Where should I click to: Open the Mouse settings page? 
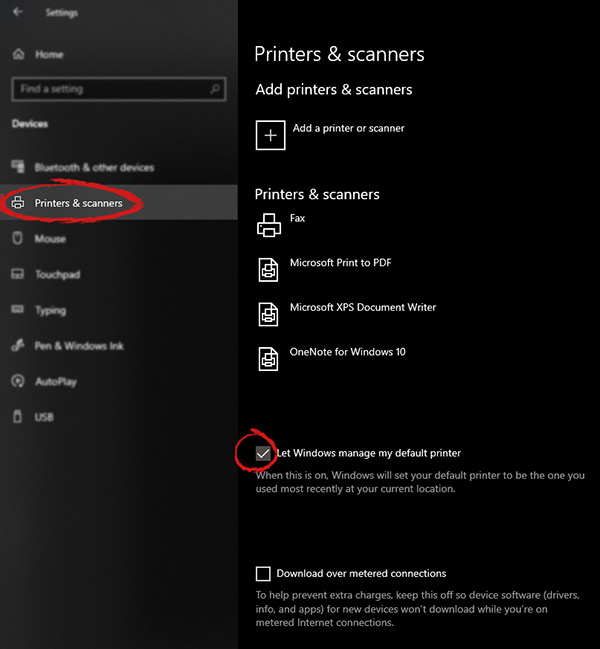[x=50, y=239]
